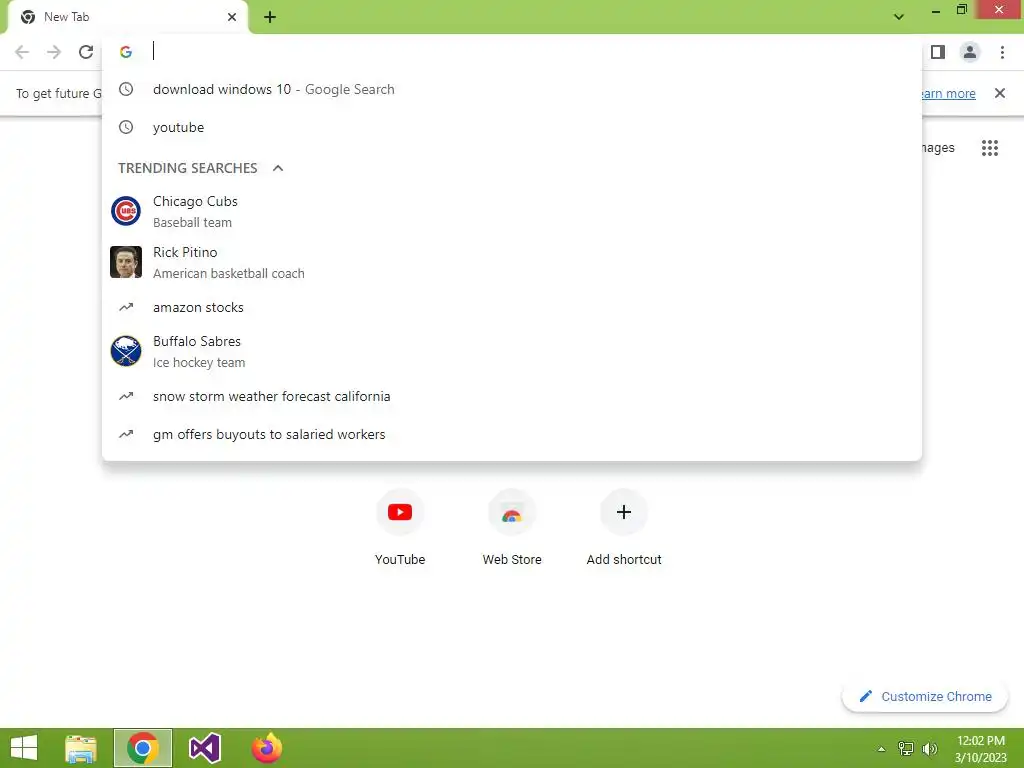Open the Web Store shortcut tile

[x=512, y=529]
